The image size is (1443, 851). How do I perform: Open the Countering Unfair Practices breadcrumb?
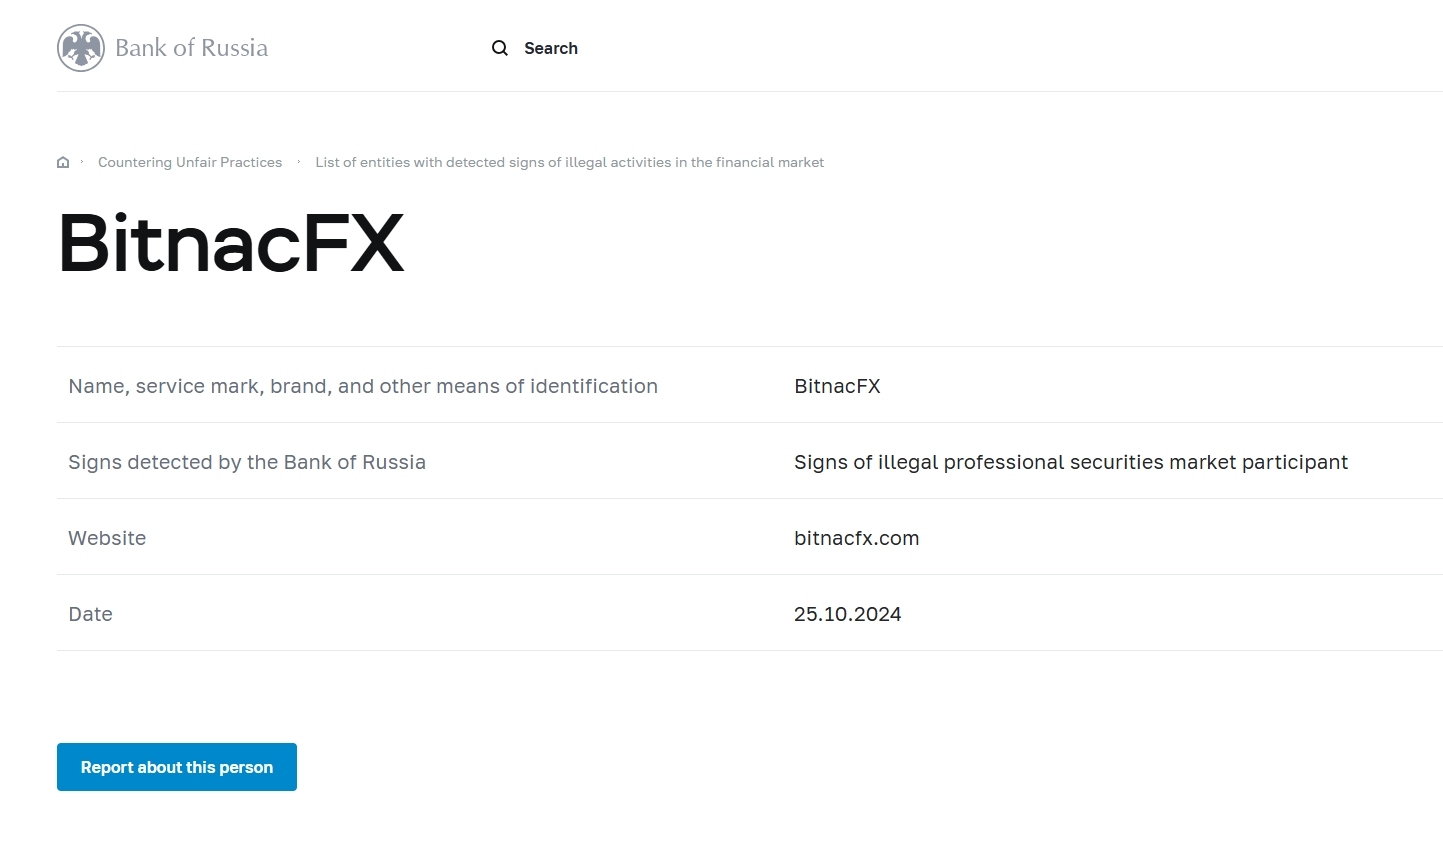190,162
